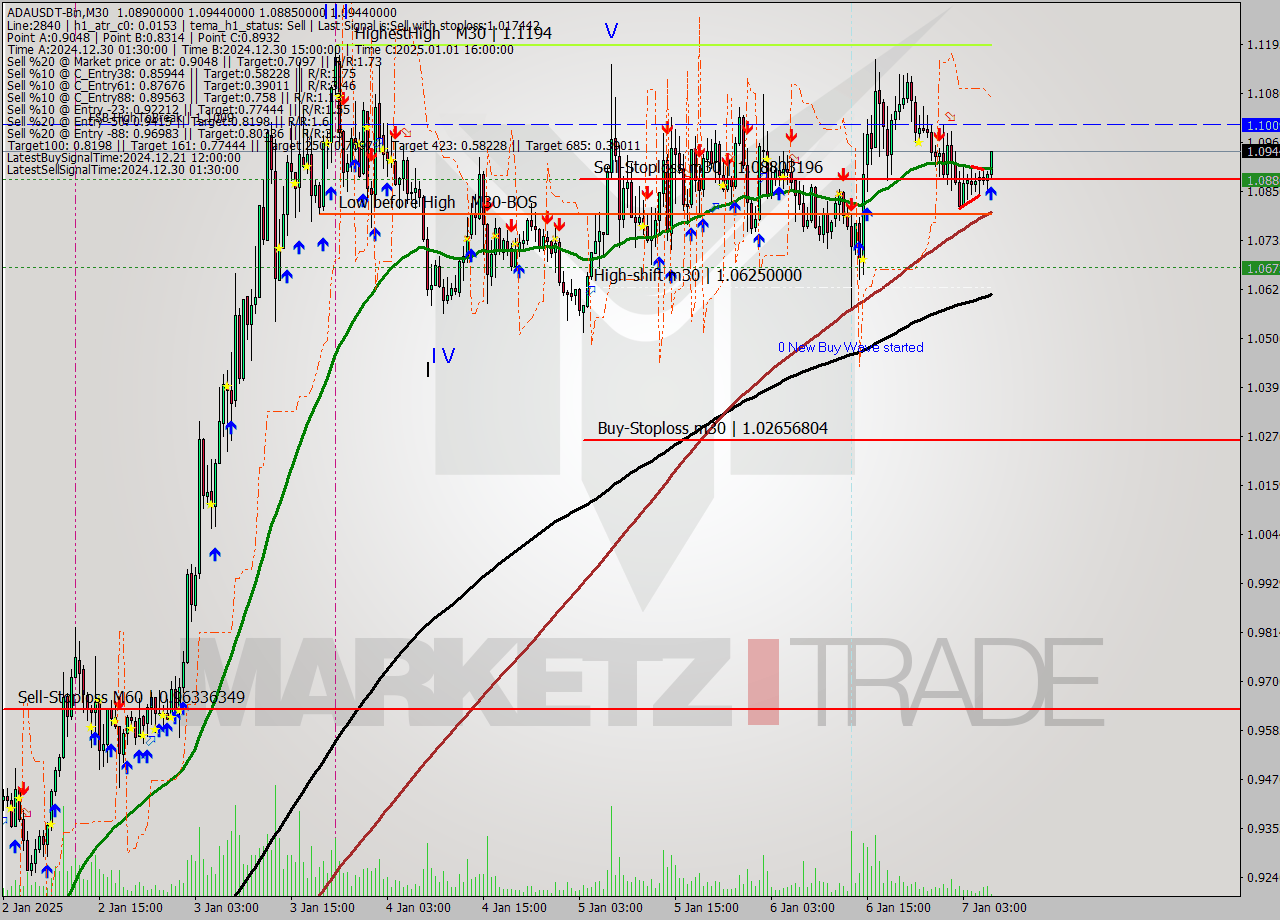The image size is (1280, 920).
Task: Click the 'Sell %10 @ C_Entry88' line
Action: 177,98
